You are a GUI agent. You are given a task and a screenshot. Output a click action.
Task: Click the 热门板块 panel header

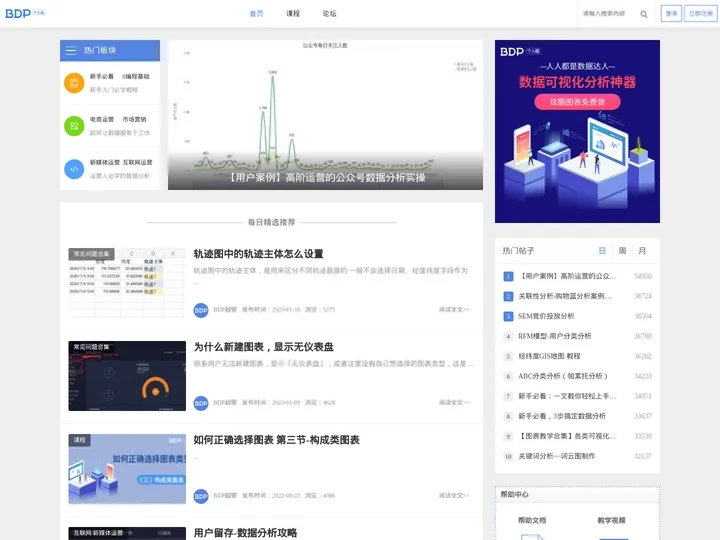coord(110,51)
